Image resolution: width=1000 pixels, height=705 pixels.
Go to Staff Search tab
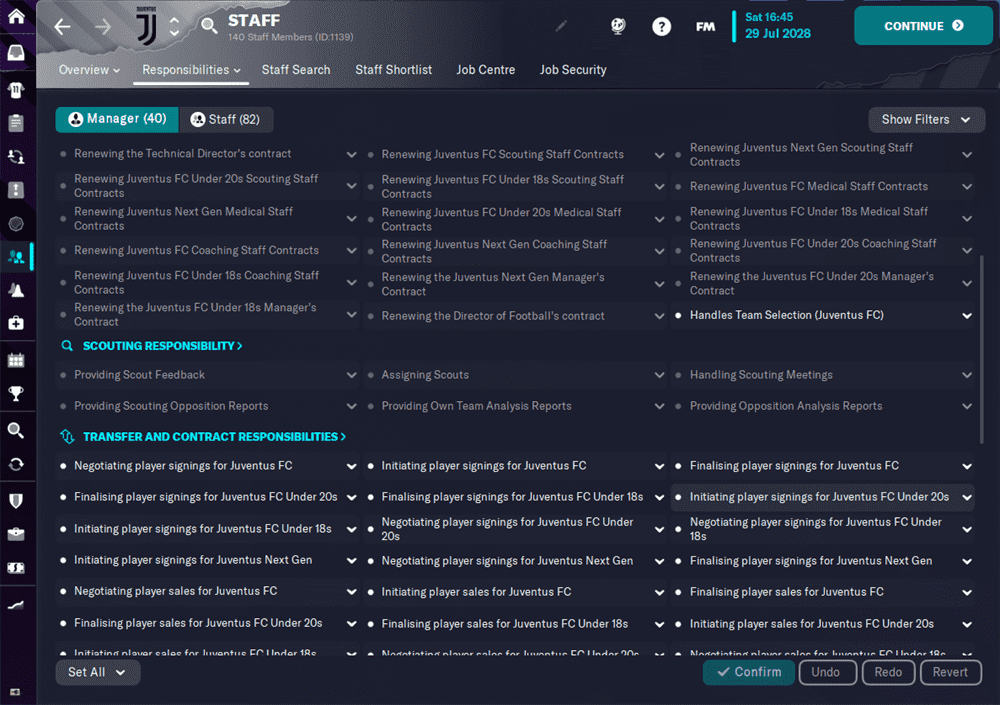click(x=296, y=70)
